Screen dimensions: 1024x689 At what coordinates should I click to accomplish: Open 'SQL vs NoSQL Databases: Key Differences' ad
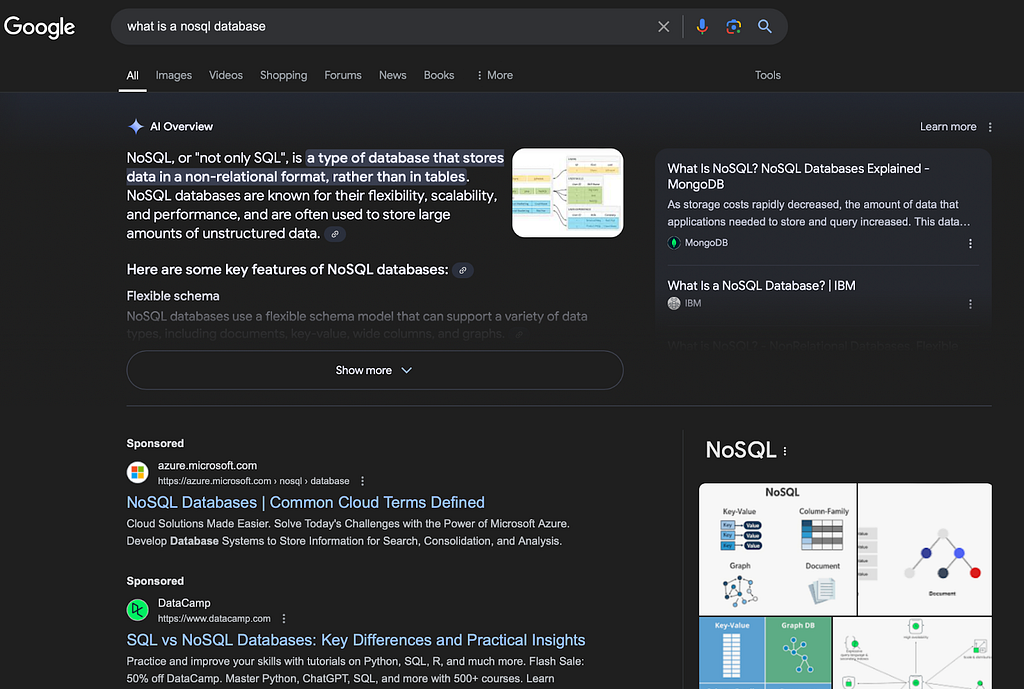click(x=356, y=641)
